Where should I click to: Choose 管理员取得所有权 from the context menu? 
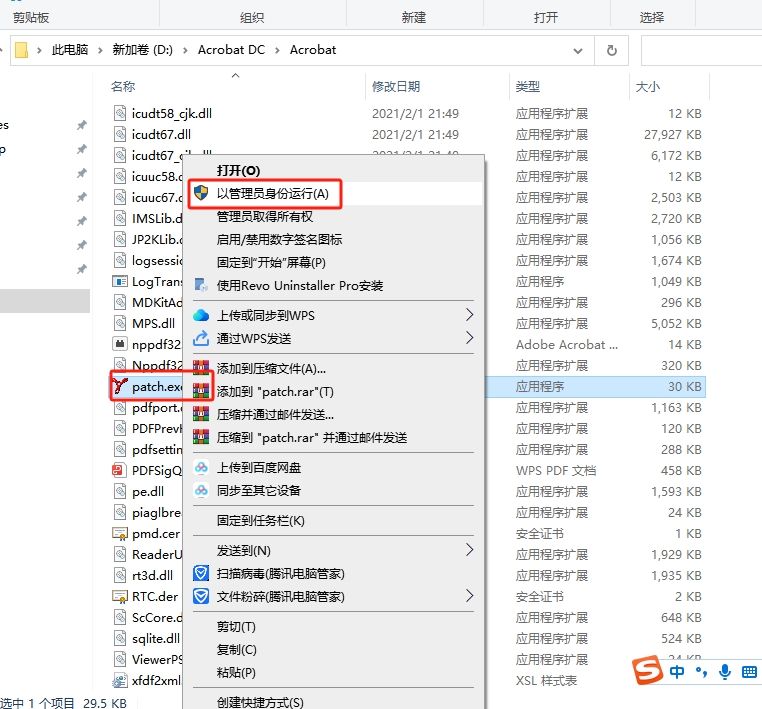[265, 216]
